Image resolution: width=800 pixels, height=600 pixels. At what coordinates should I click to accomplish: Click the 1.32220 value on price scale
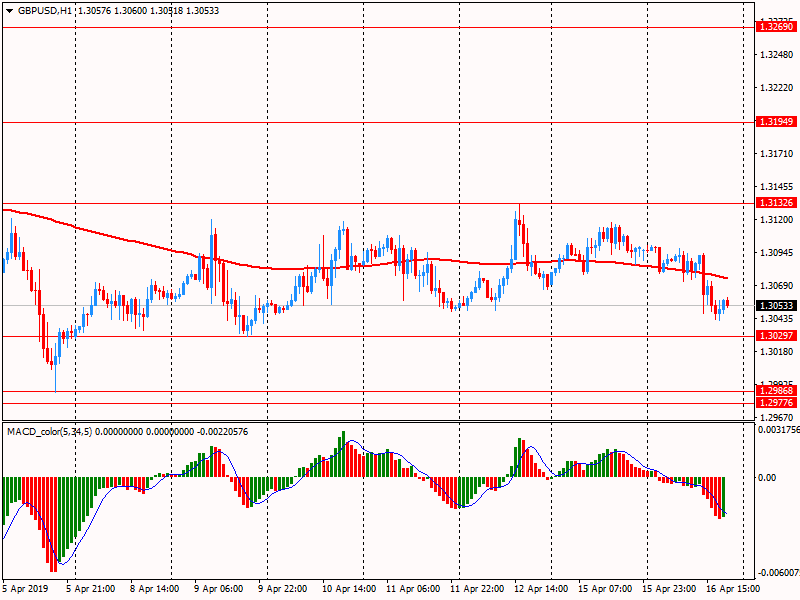click(x=776, y=87)
